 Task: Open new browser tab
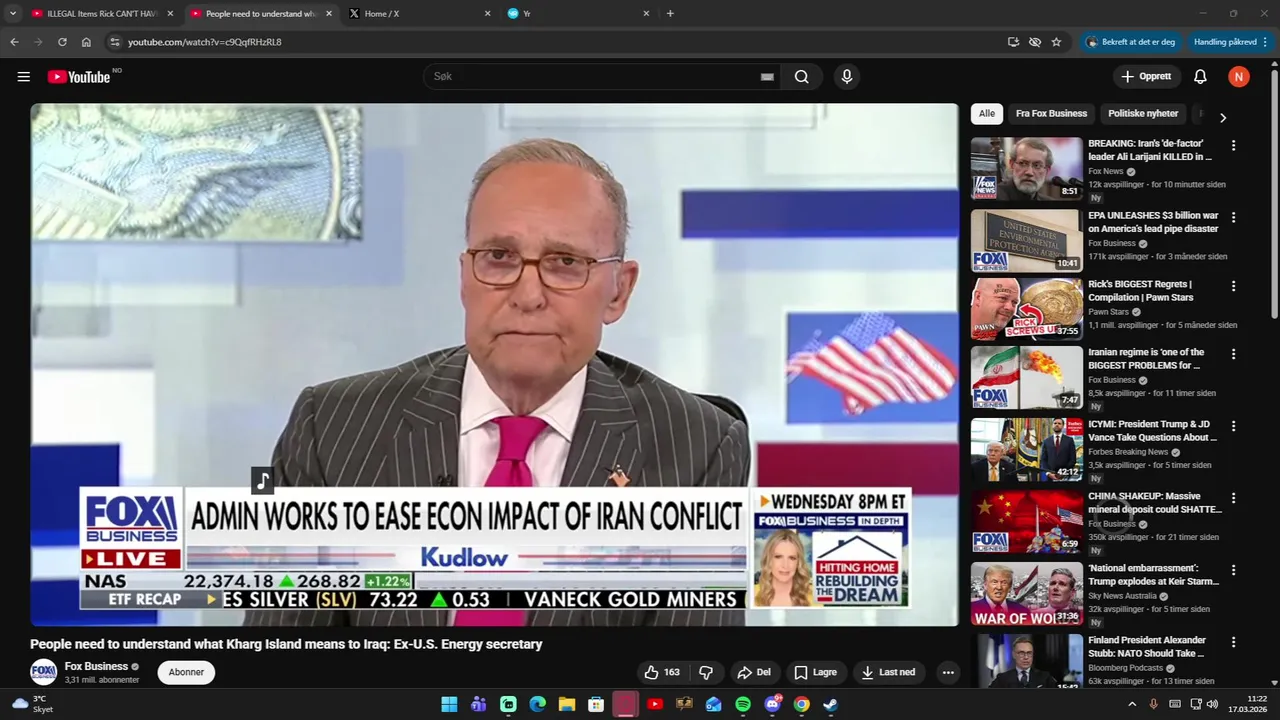(x=670, y=13)
